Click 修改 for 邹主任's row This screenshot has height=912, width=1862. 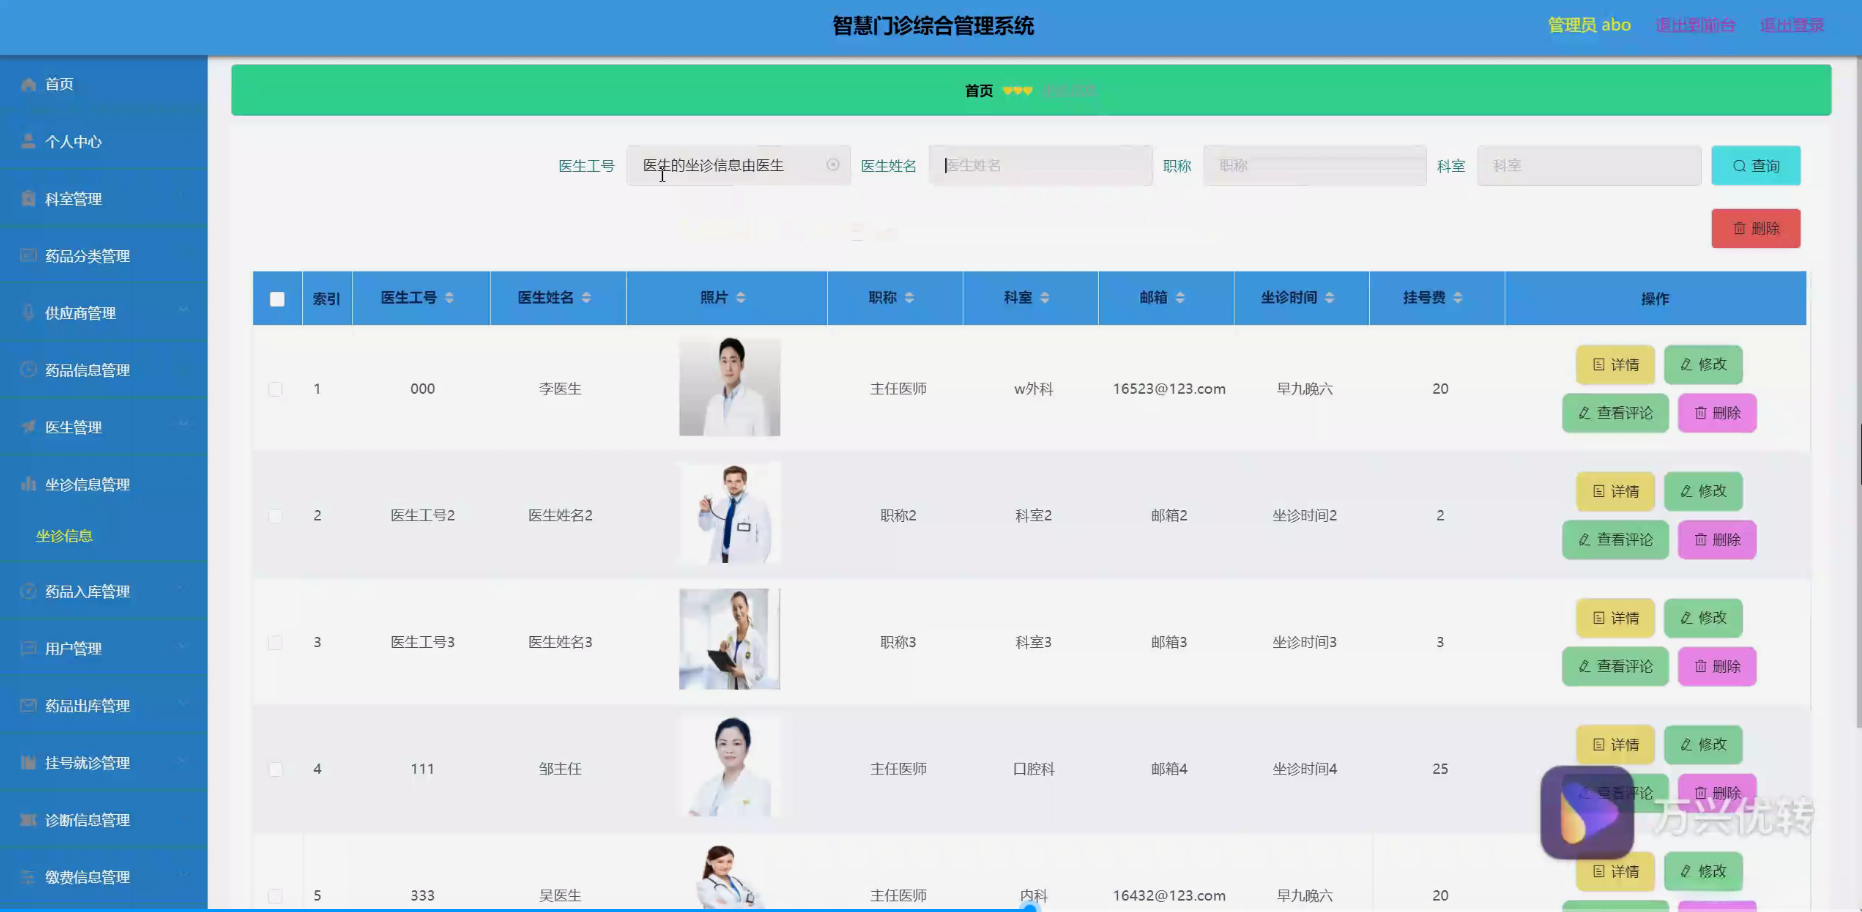click(1703, 745)
